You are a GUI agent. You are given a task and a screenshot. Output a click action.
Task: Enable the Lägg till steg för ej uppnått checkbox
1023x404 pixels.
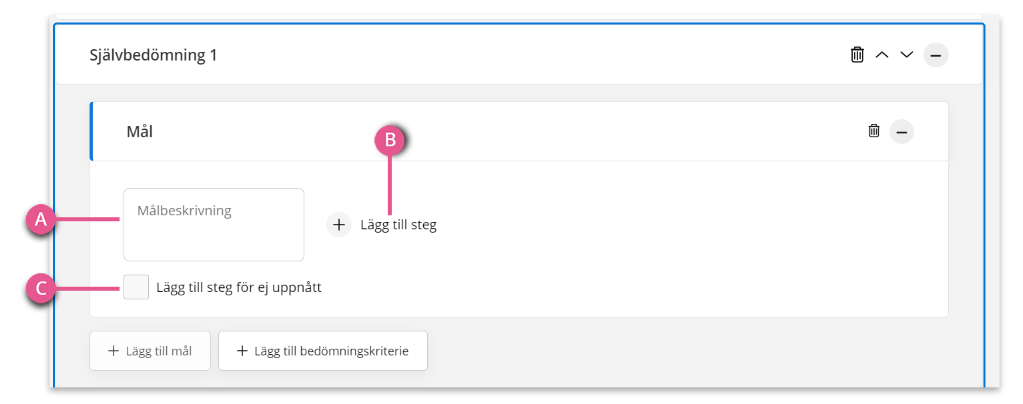pos(136,287)
